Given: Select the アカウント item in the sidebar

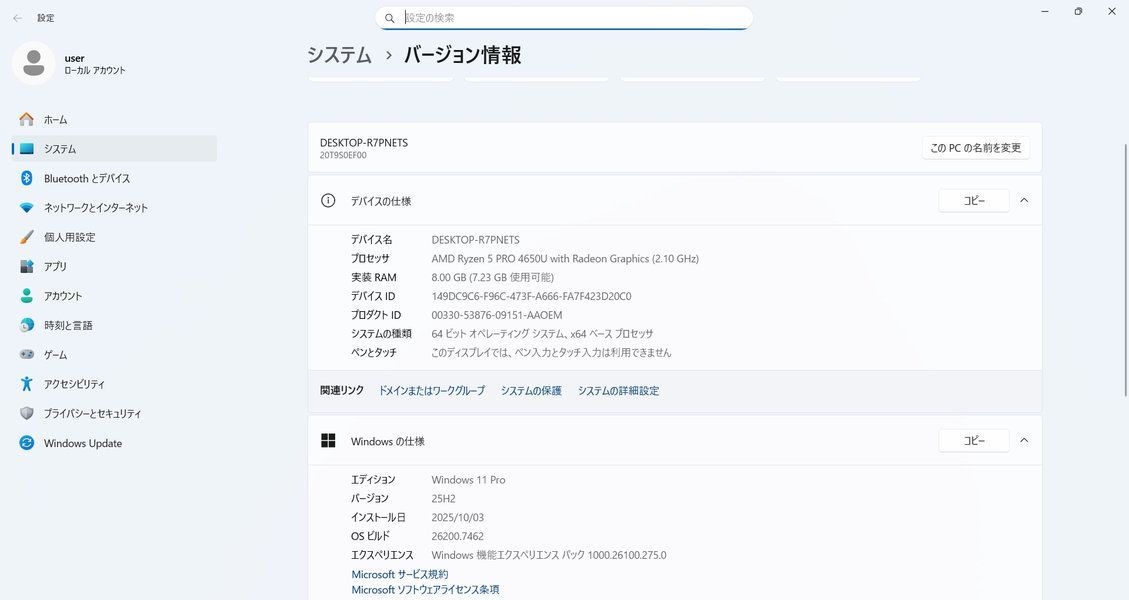Looking at the screenshot, I should pos(27,296).
